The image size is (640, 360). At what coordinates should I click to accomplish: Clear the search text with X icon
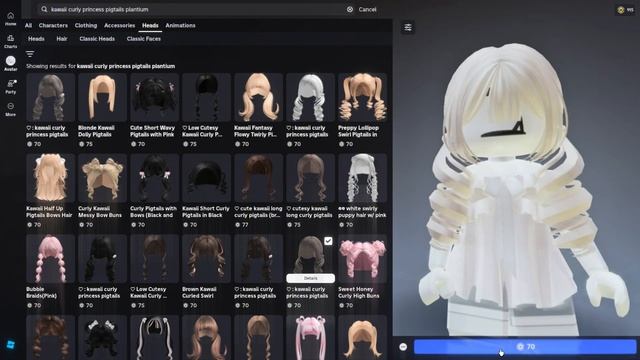(x=350, y=9)
